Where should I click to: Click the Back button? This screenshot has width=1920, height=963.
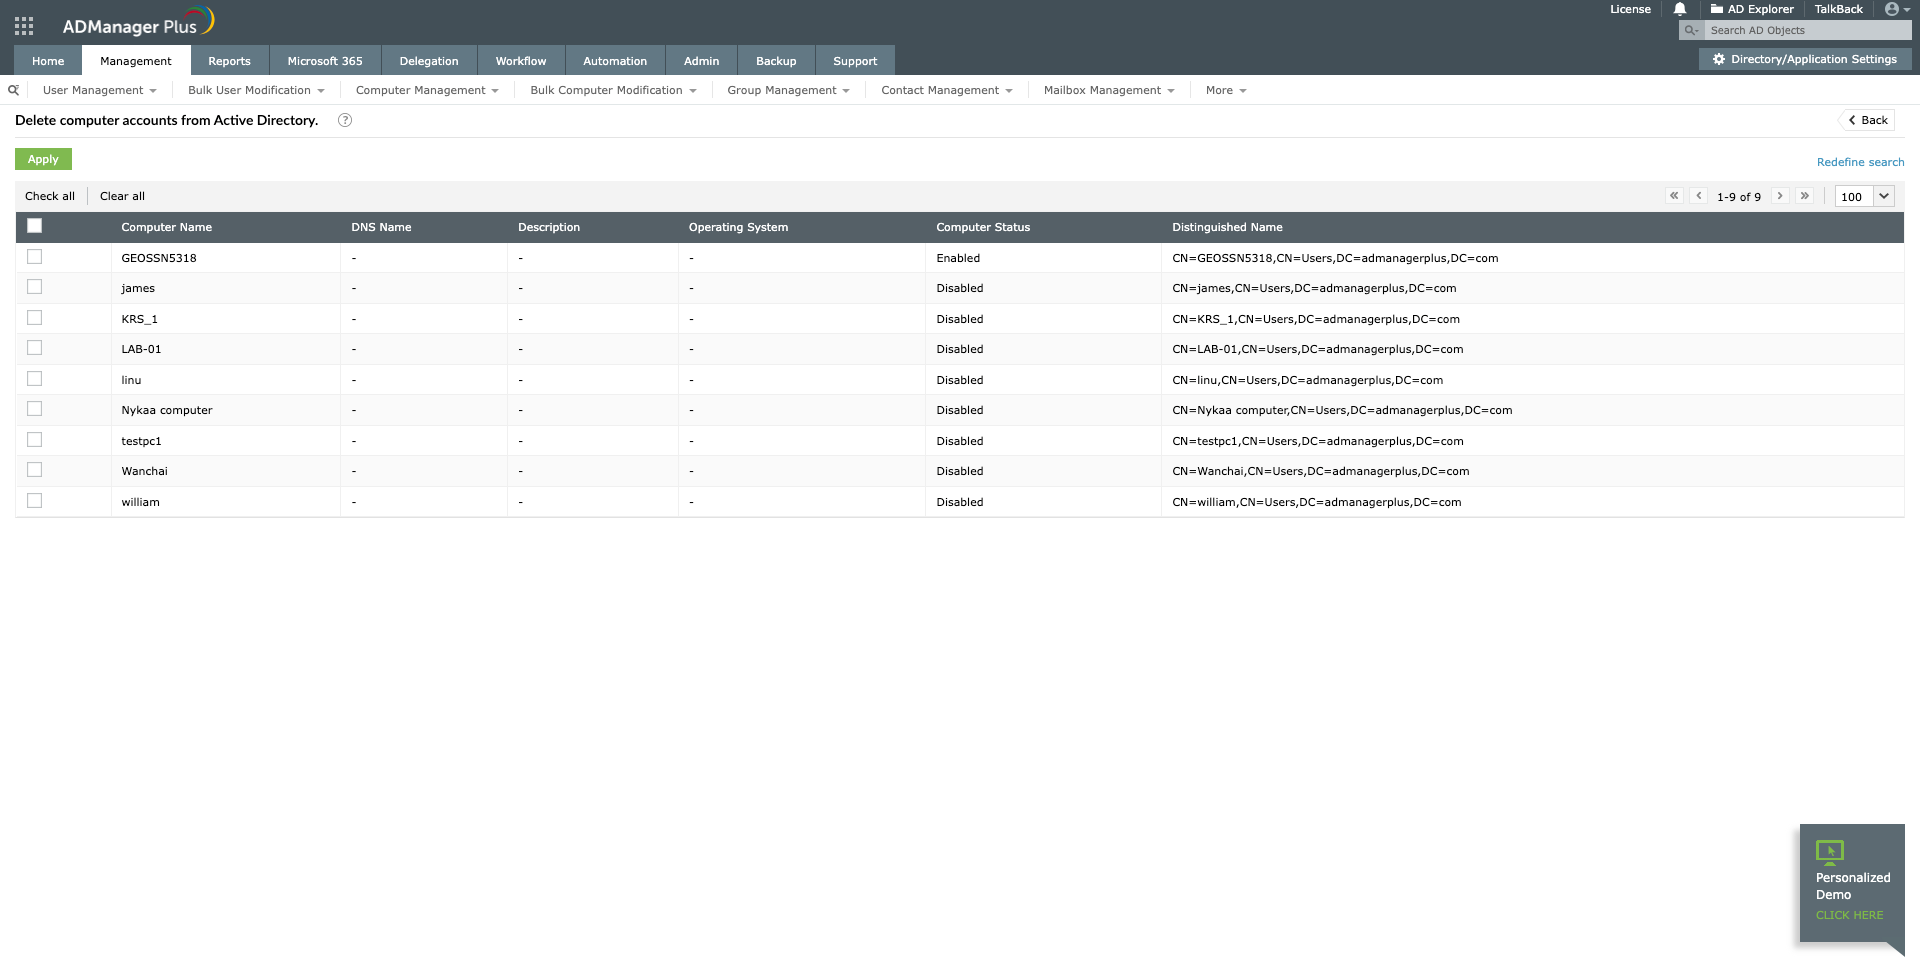click(x=1868, y=120)
